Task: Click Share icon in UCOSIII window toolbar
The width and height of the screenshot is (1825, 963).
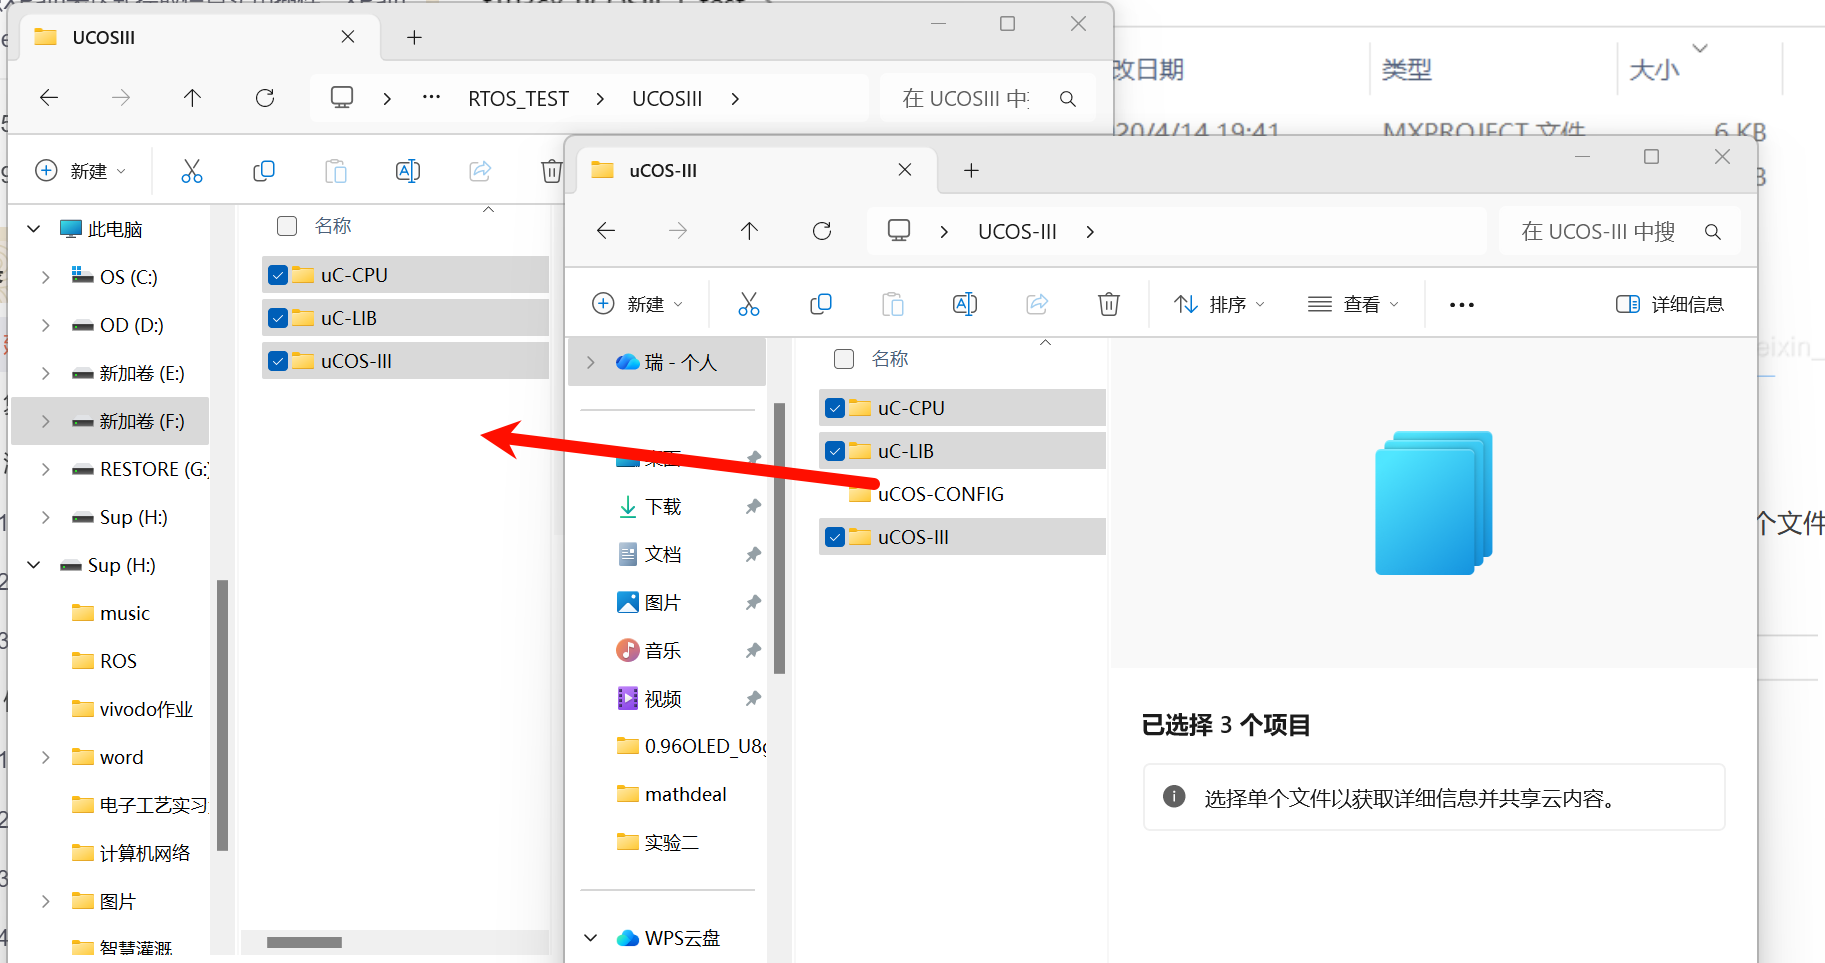Action: click(x=480, y=171)
